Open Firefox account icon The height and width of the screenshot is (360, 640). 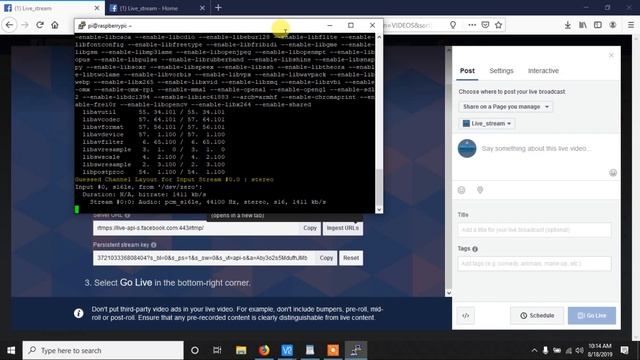pyautogui.click(x=613, y=25)
